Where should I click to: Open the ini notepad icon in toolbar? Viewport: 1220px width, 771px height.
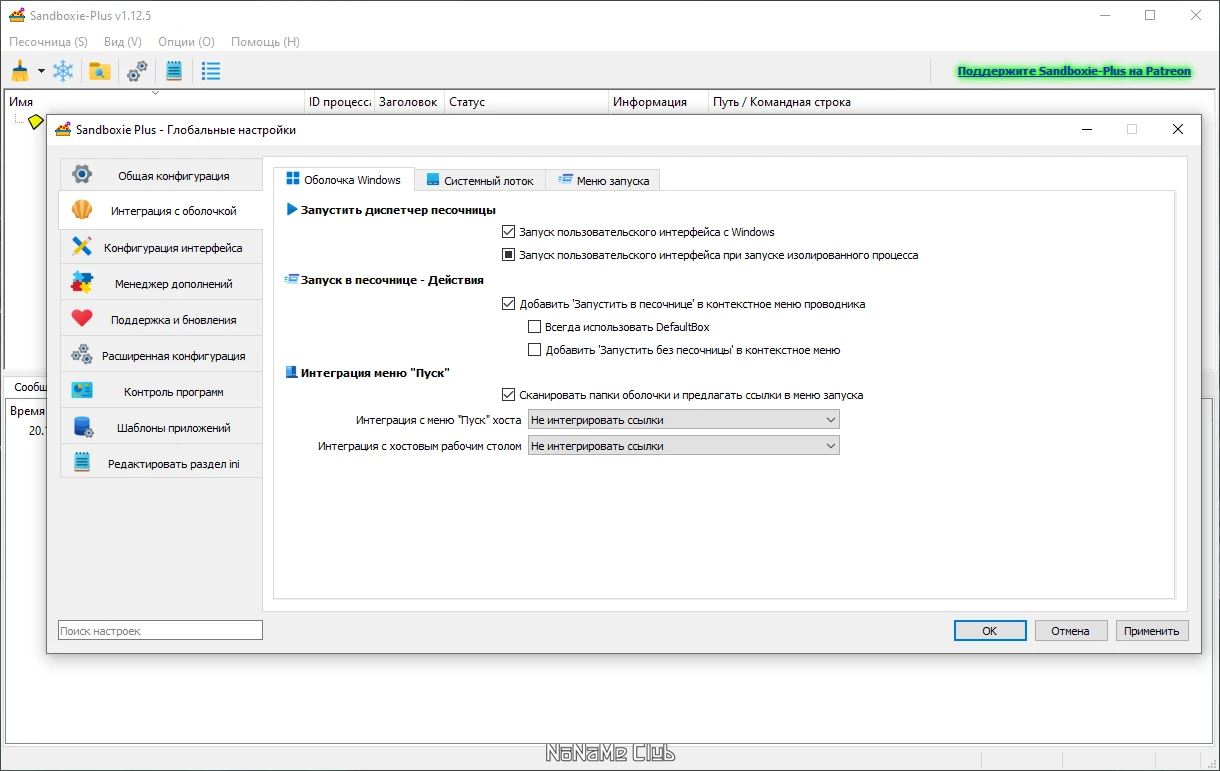pyautogui.click(x=174, y=71)
